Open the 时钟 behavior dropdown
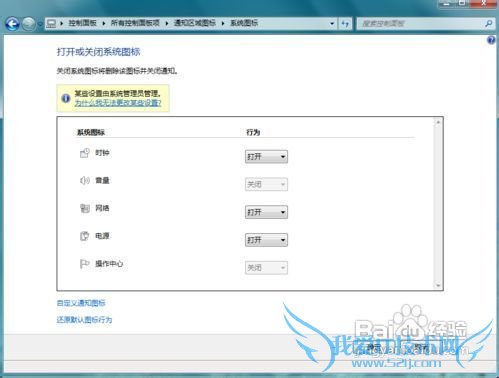Screen dimensions: 499x378 coord(266,157)
